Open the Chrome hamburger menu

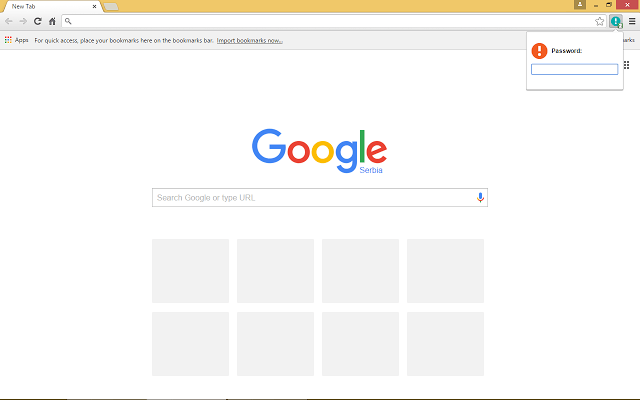(x=631, y=21)
